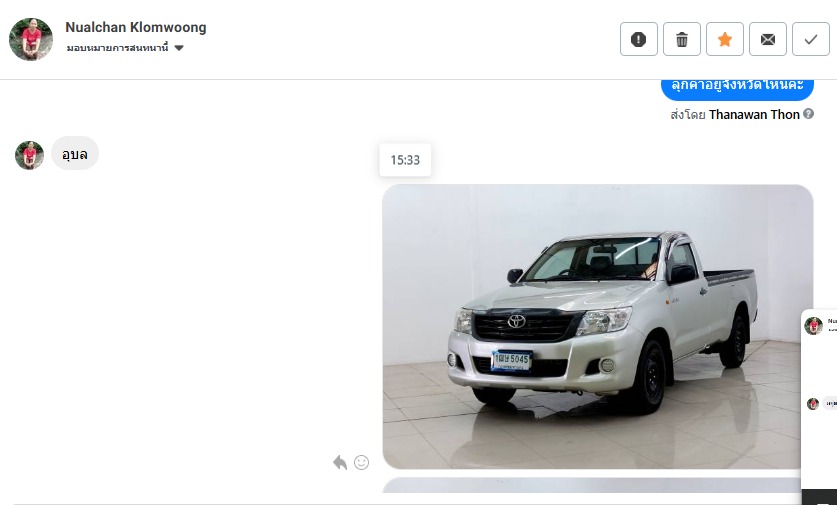The image size is (837, 505).
Task: Click the อุบล message bubble
Action: click(75, 154)
